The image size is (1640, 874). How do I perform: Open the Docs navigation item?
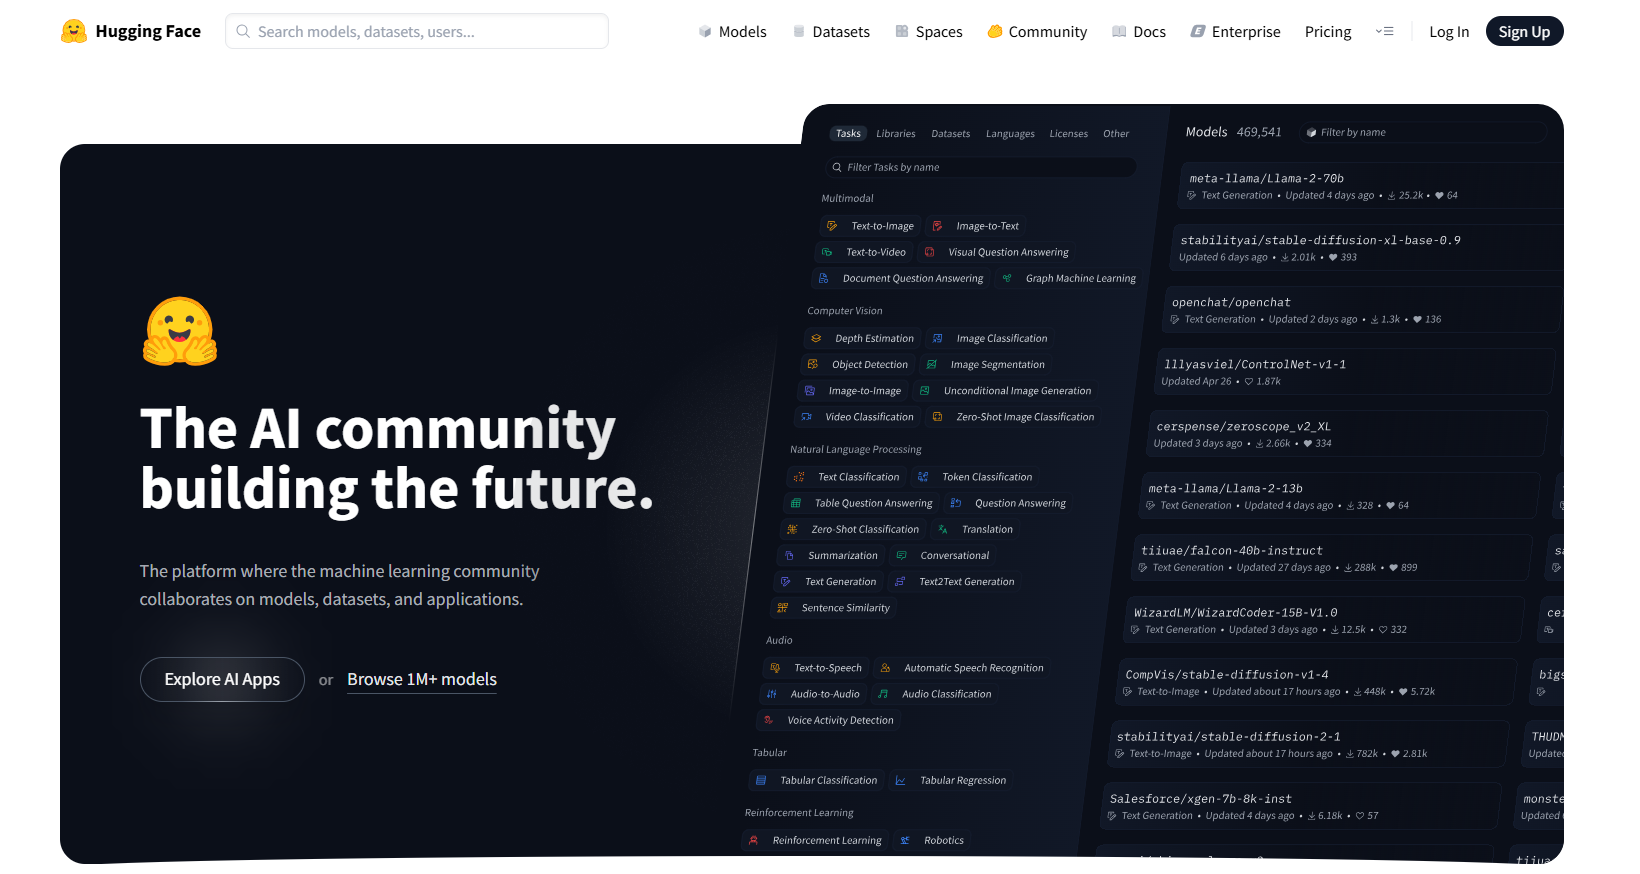point(1139,31)
